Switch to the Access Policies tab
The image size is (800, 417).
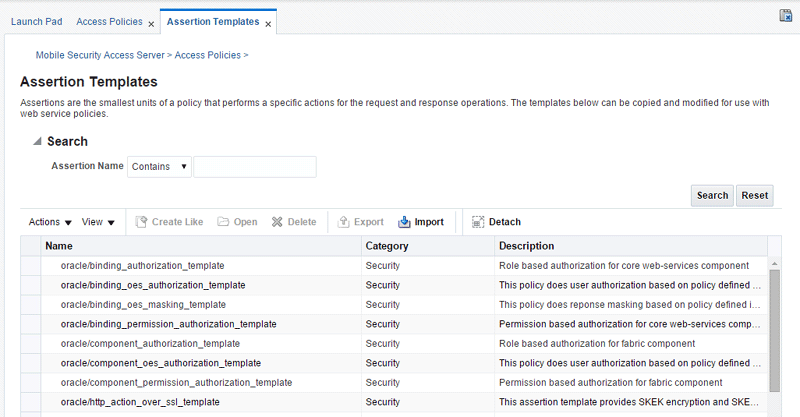click(109, 21)
